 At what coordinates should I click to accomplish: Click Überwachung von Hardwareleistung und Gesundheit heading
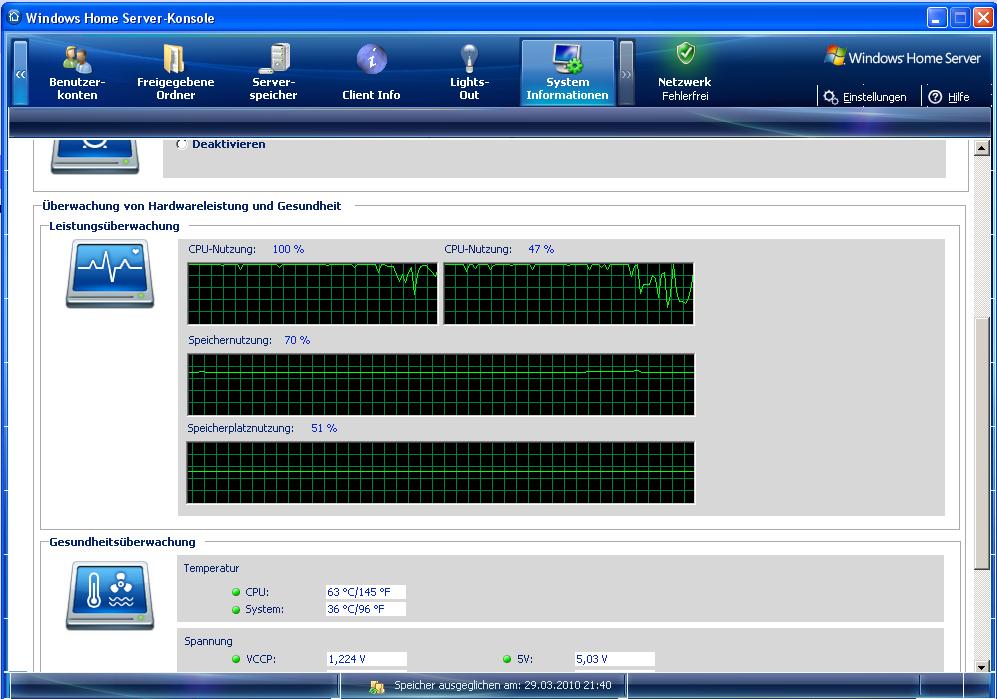coord(191,205)
